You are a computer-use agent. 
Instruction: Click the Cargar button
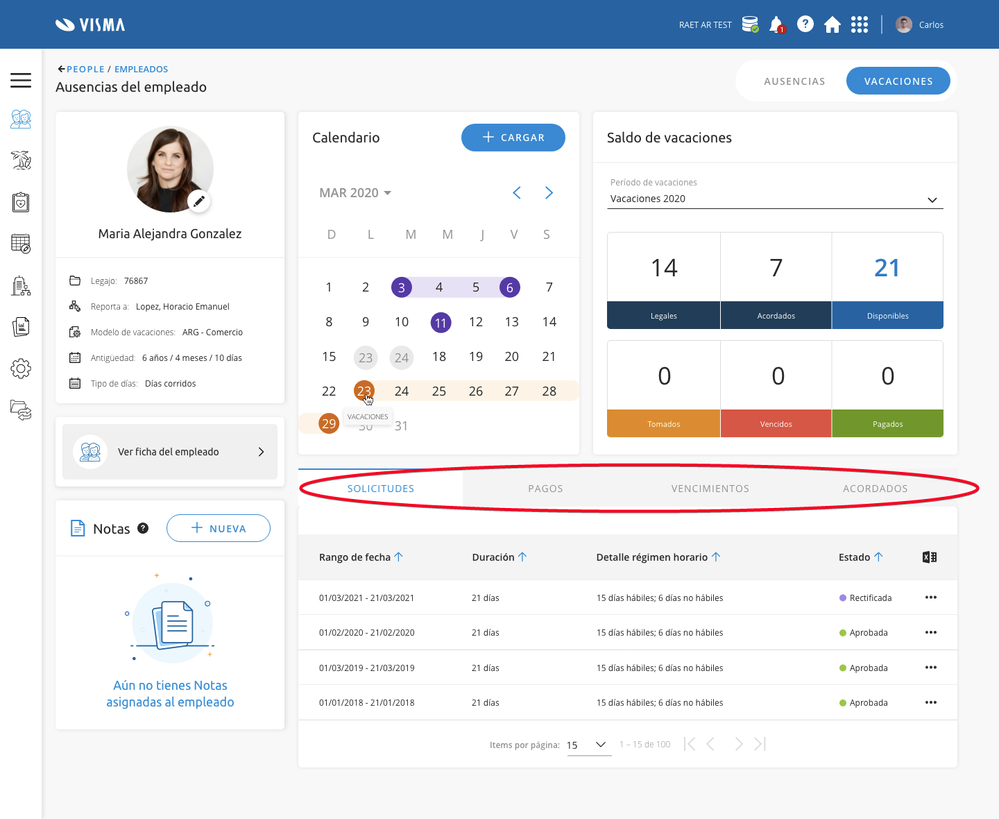(x=513, y=138)
